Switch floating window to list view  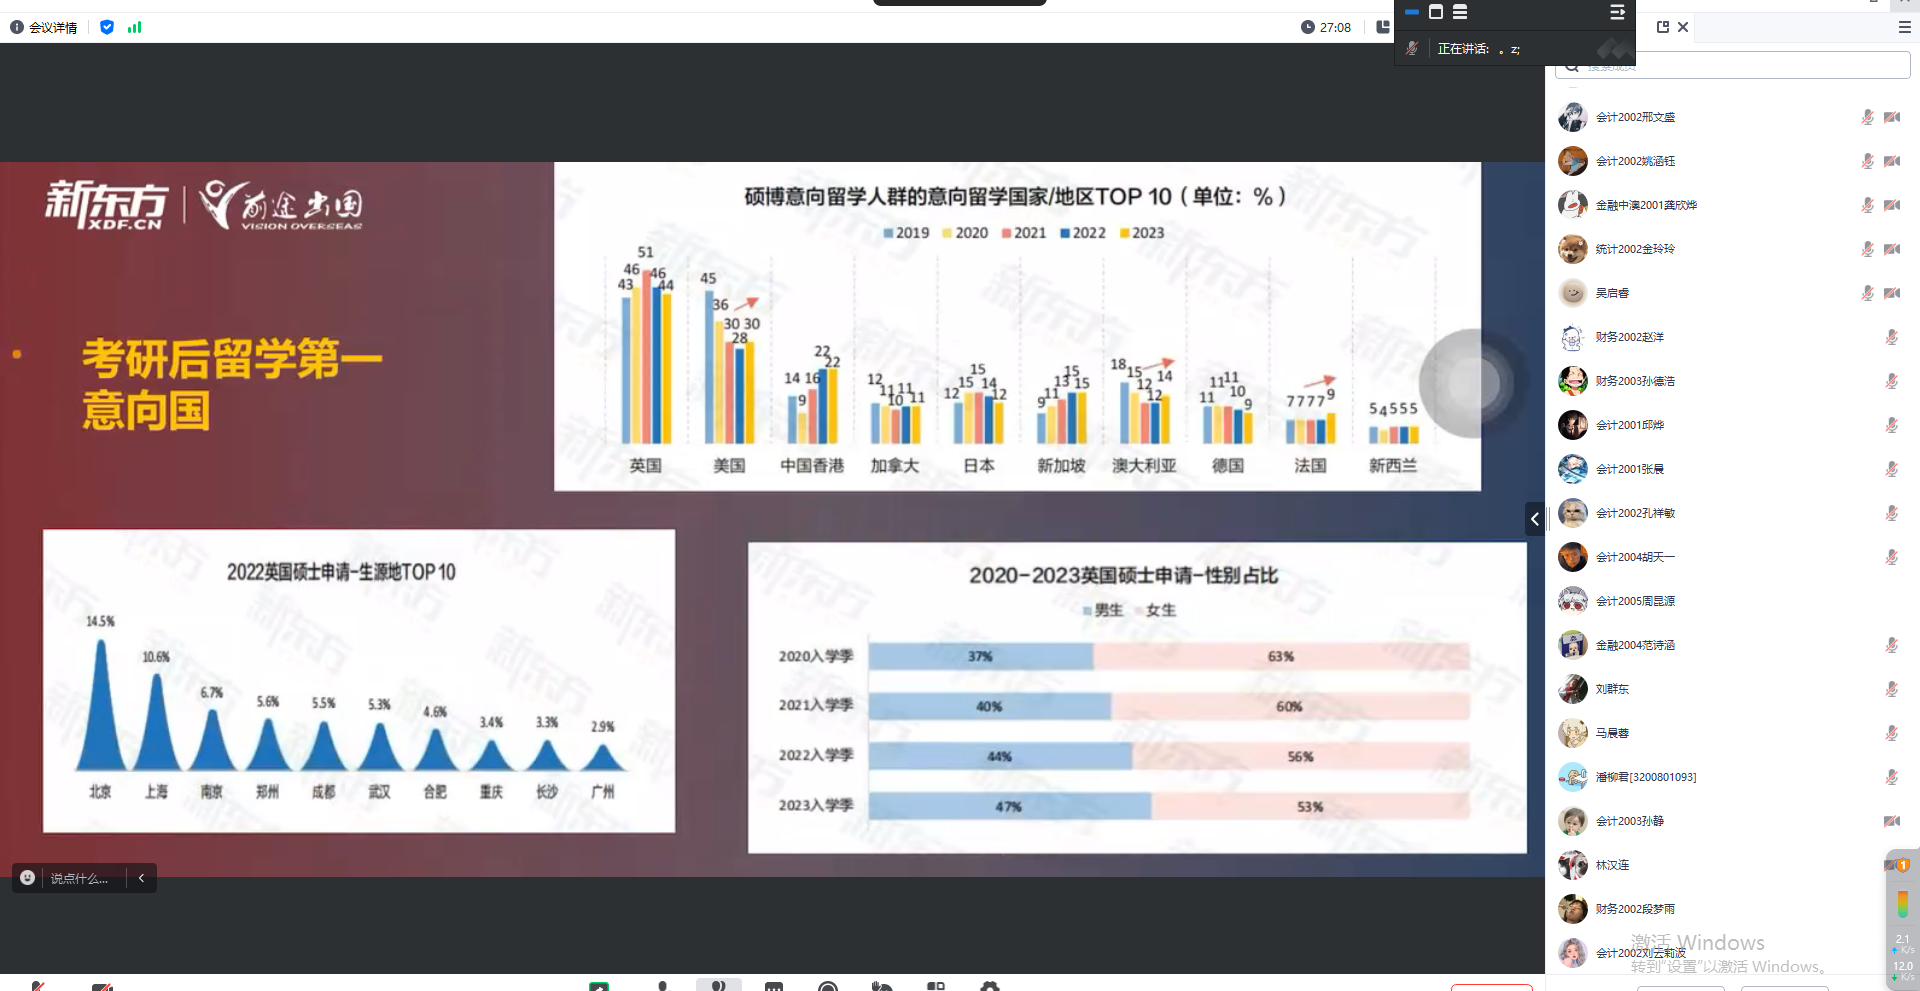[x=1460, y=12]
